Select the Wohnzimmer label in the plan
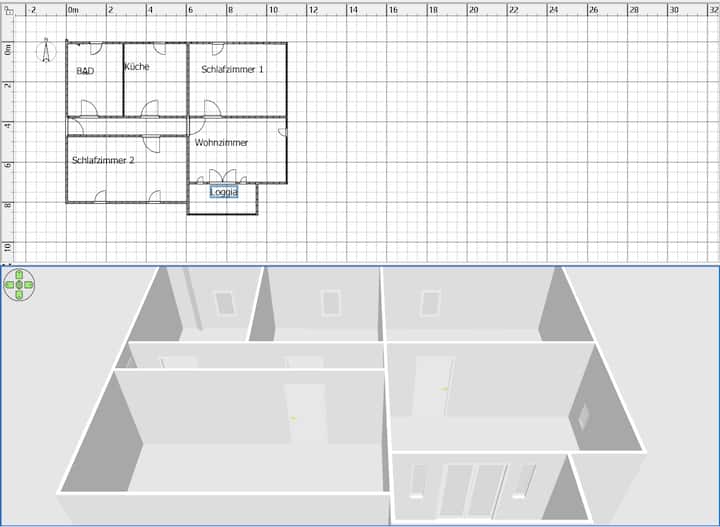This screenshot has height=527, width=720. (x=221, y=143)
